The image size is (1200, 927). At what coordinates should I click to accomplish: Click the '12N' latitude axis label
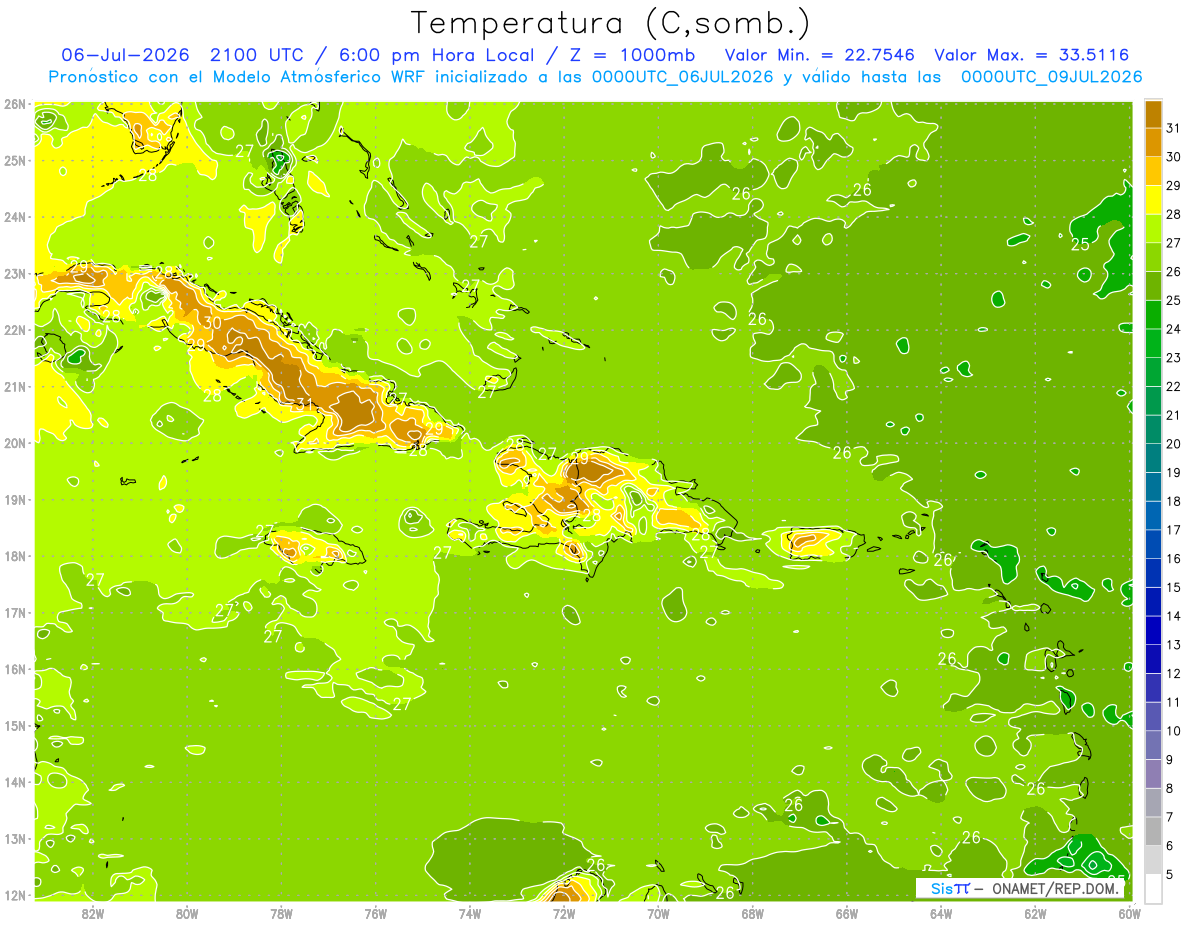point(15,896)
